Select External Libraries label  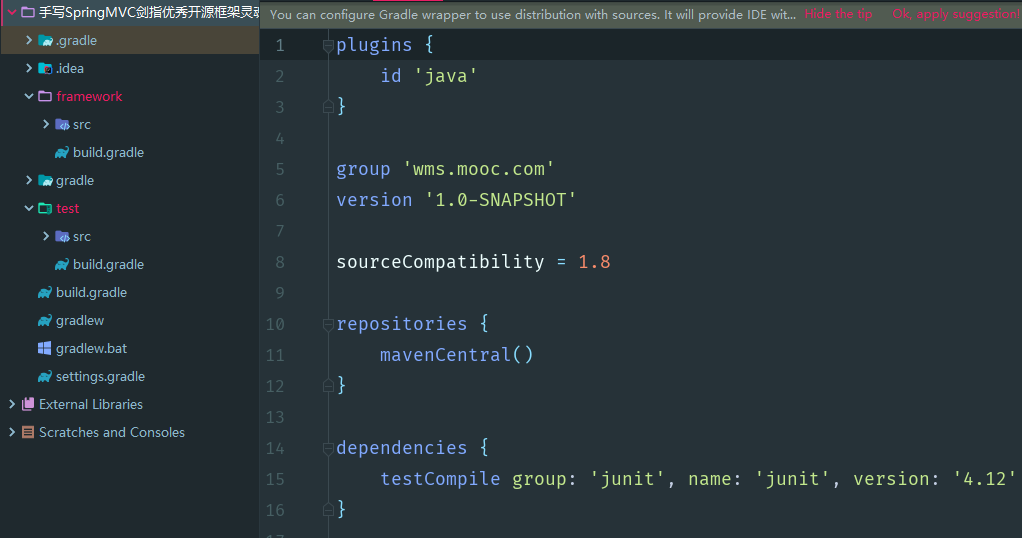click(x=91, y=404)
